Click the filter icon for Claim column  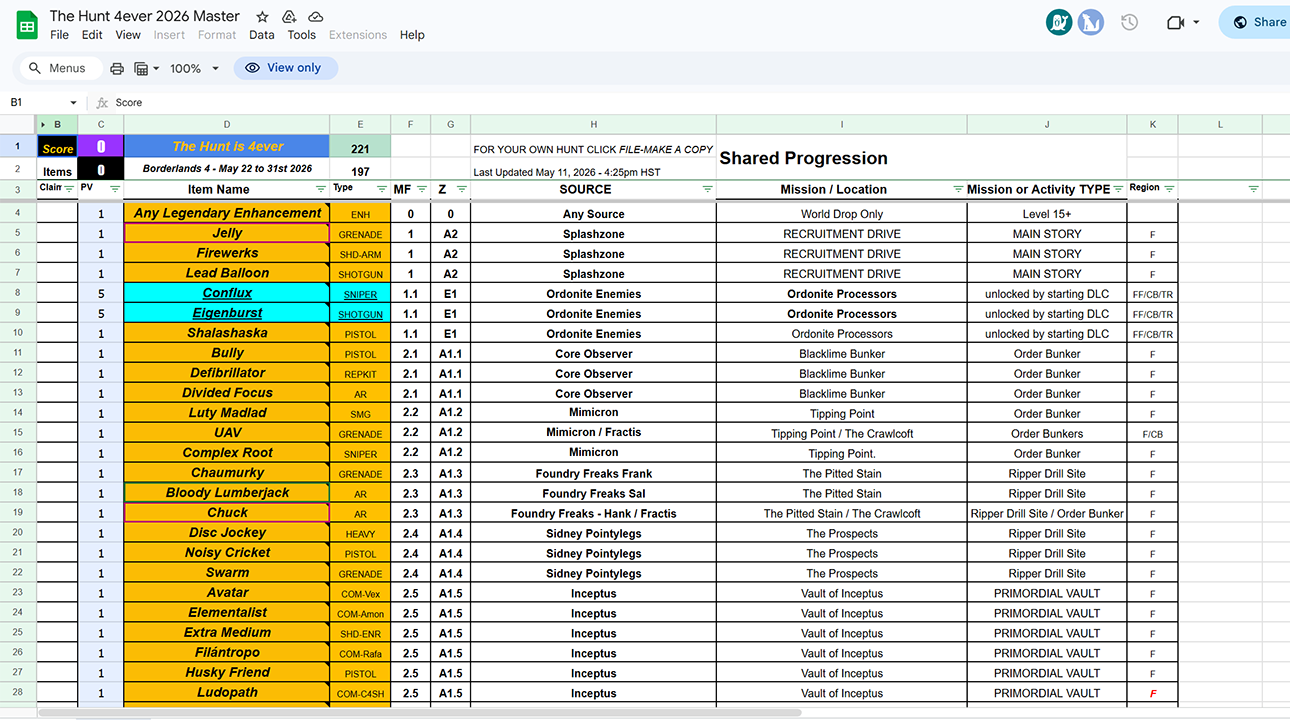(x=69, y=189)
